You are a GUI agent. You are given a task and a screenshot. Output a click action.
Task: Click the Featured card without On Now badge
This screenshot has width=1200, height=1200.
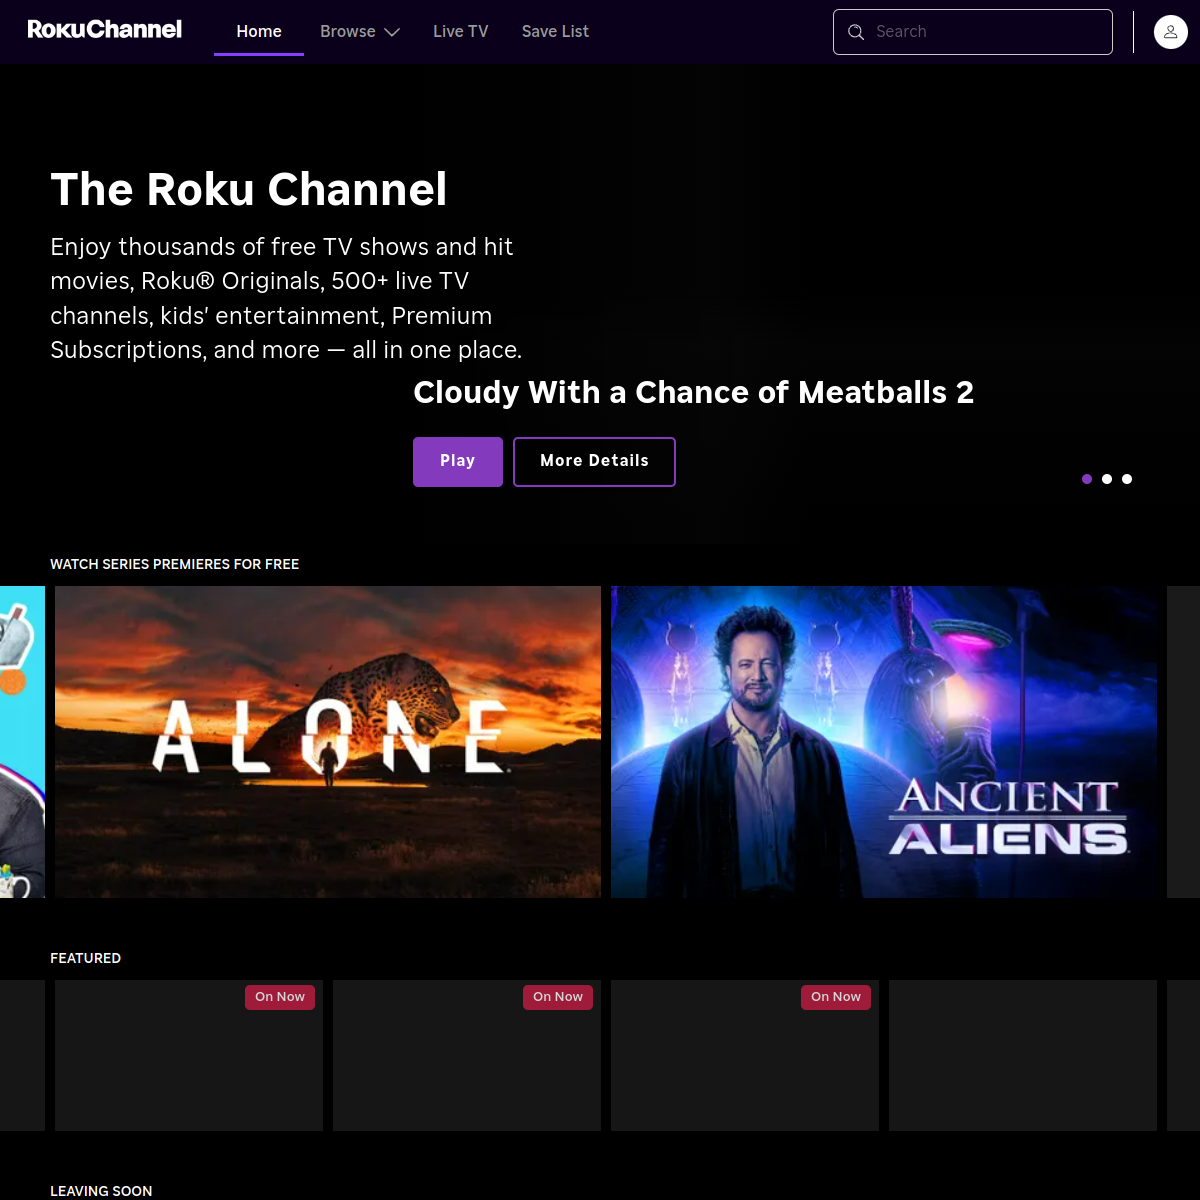coord(1023,1055)
